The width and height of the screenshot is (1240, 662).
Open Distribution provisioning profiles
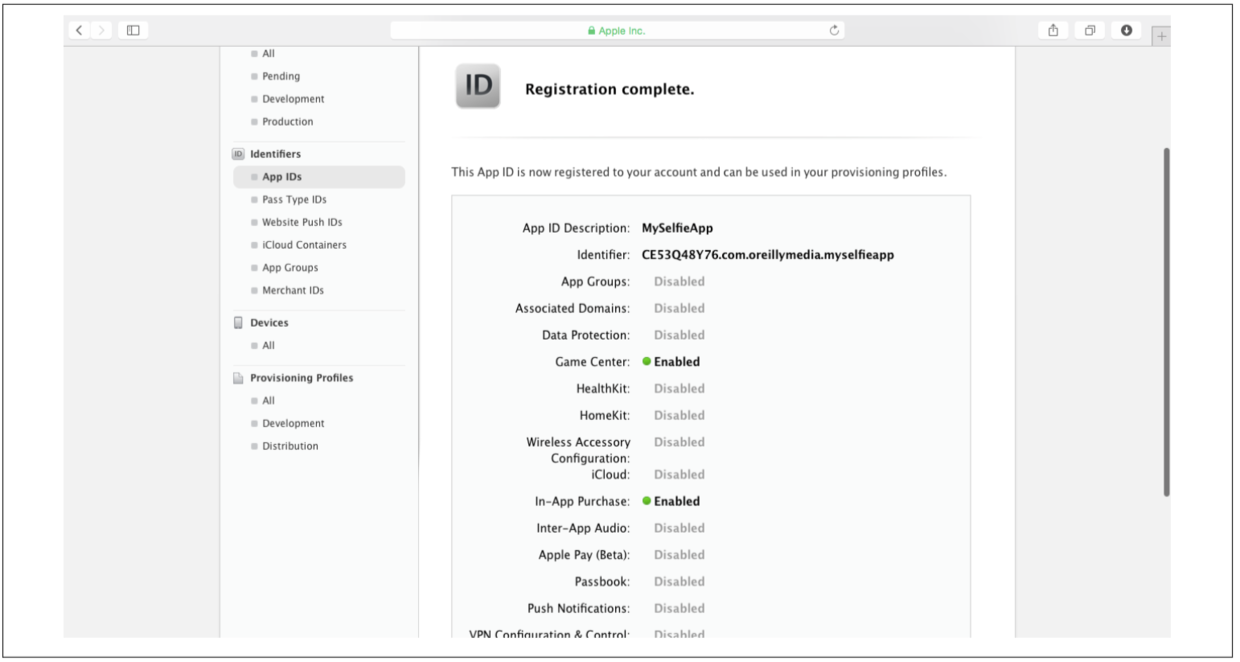click(290, 446)
